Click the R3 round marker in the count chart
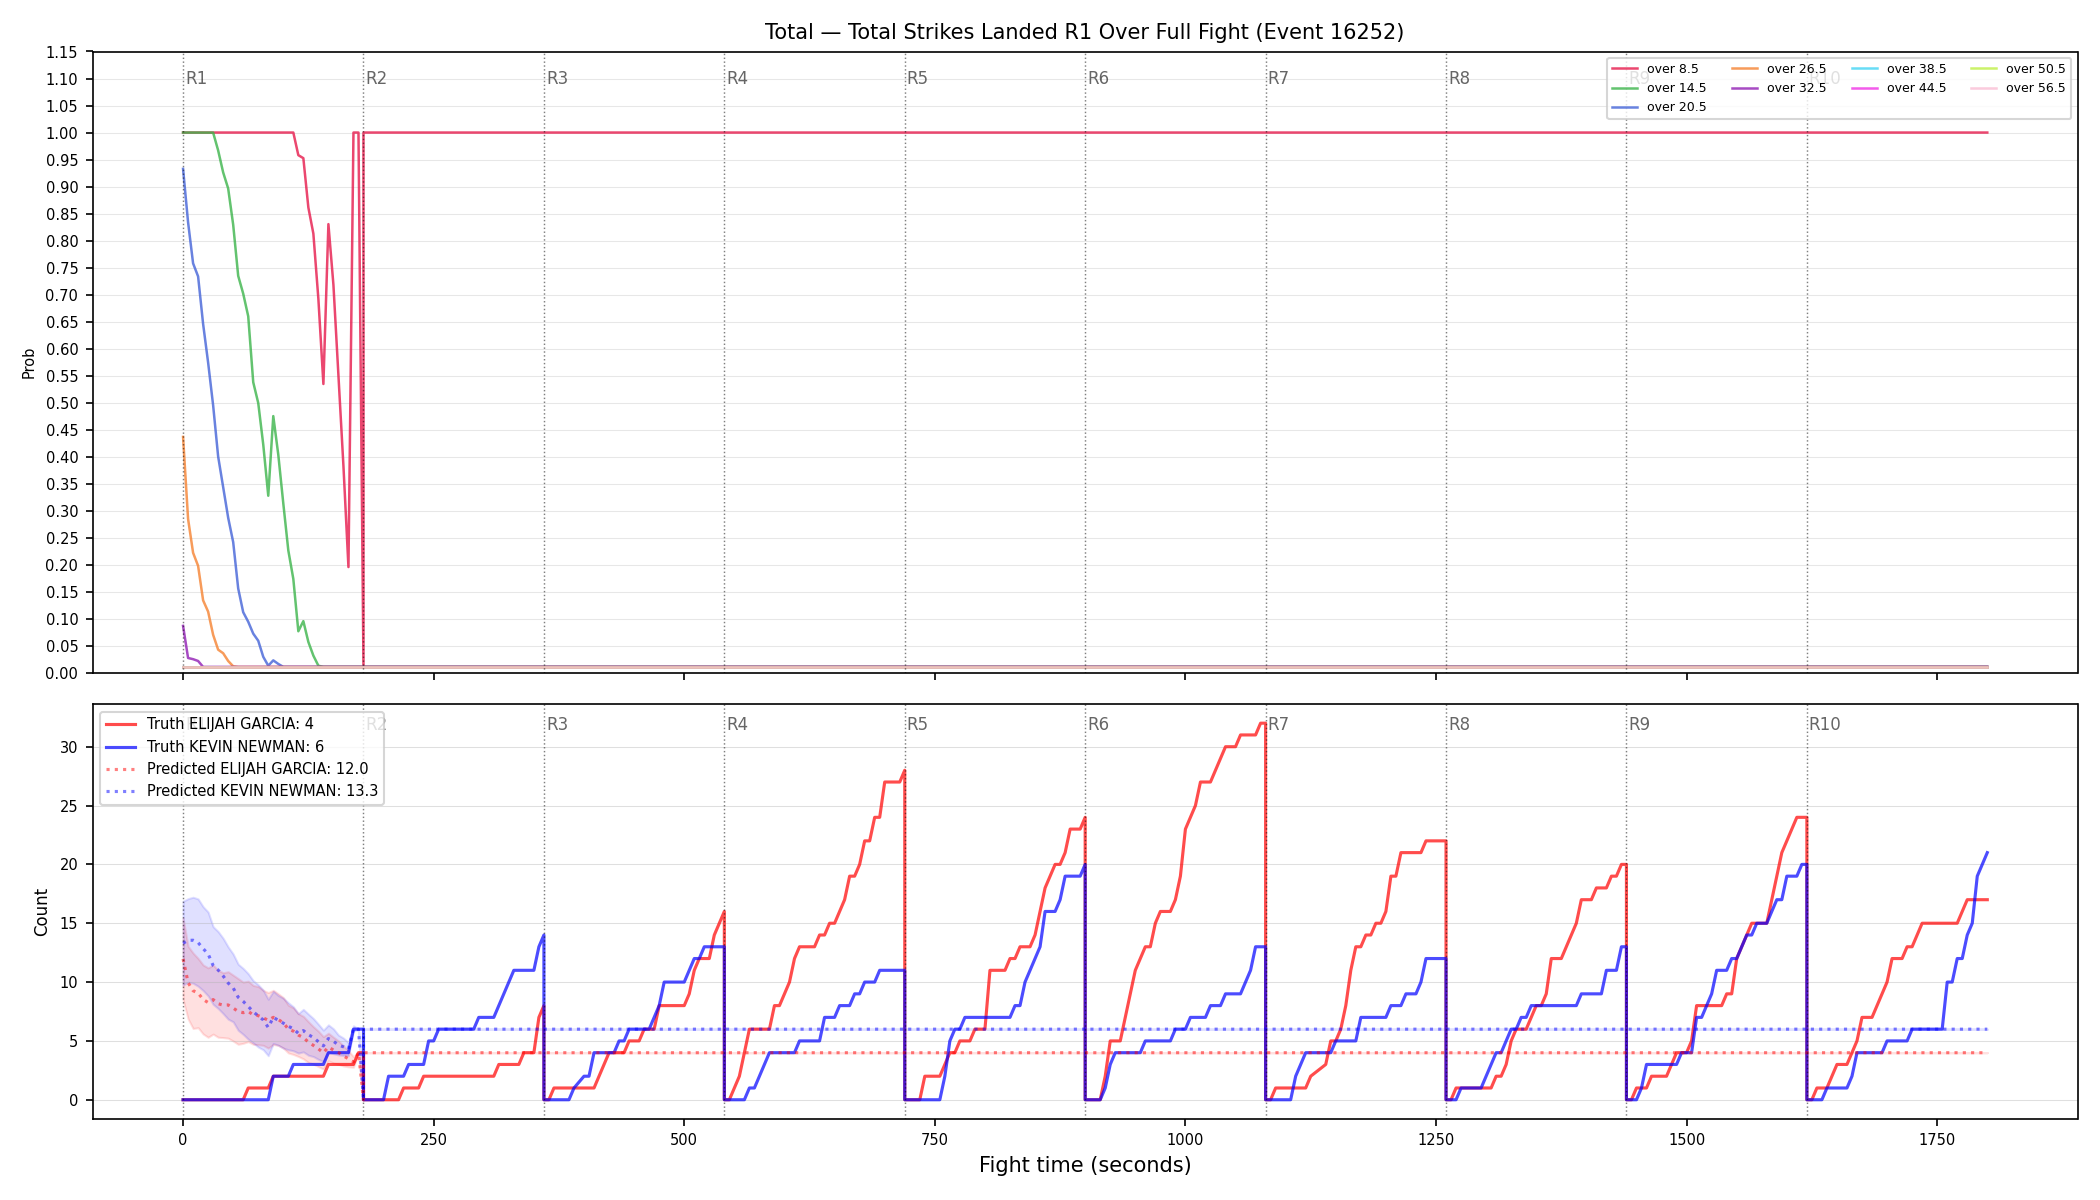Viewport: 2100px width, 1200px height. pos(557,724)
